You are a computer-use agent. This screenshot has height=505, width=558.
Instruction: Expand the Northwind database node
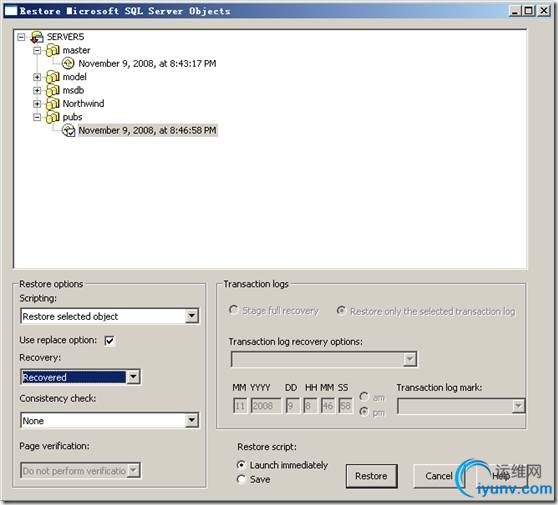[x=37, y=104]
